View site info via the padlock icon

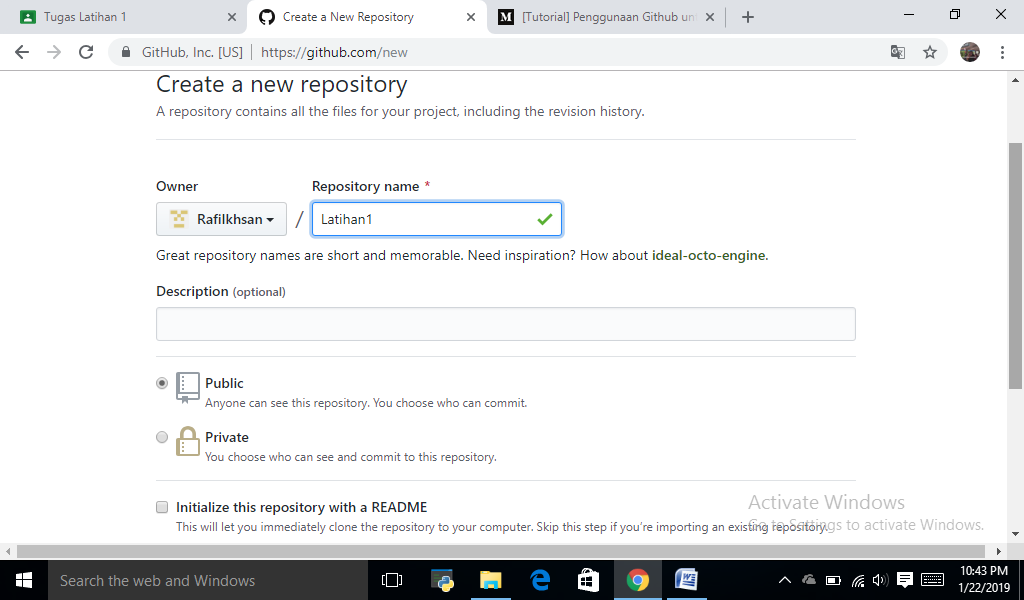point(126,52)
